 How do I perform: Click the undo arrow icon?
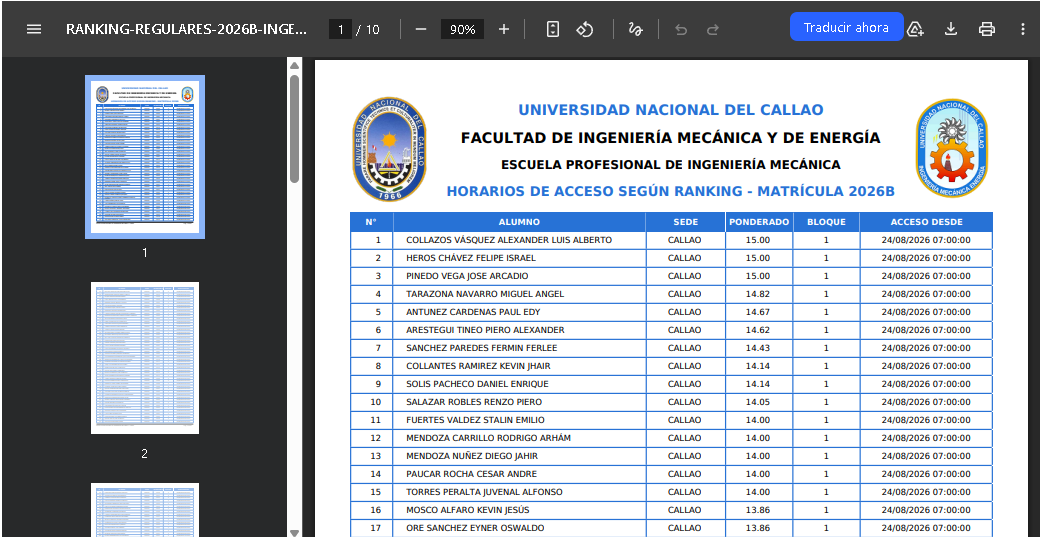(681, 29)
